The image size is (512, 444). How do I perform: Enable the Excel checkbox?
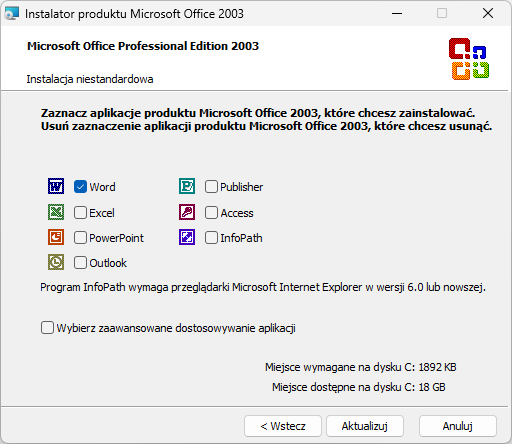[80, 213]
